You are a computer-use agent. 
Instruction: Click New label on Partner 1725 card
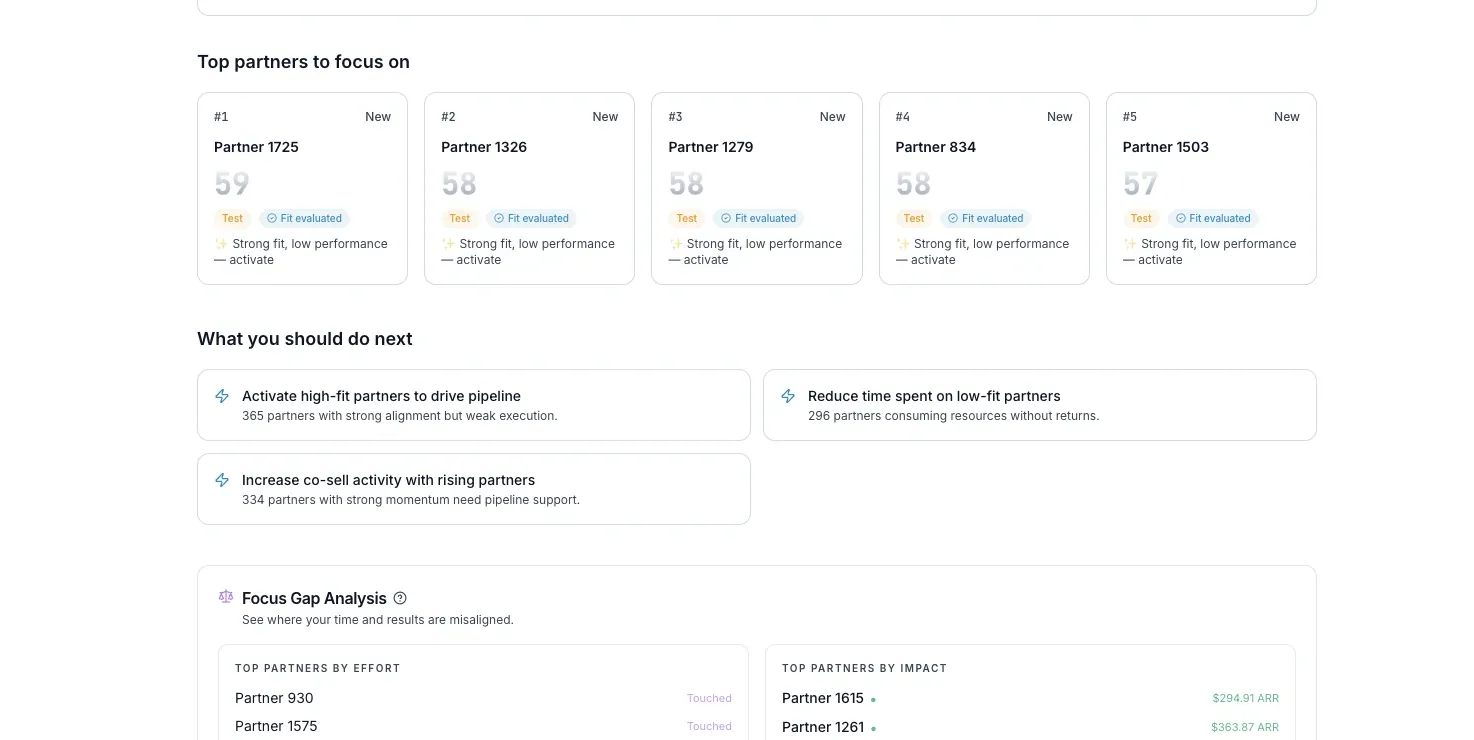point(378,117)
